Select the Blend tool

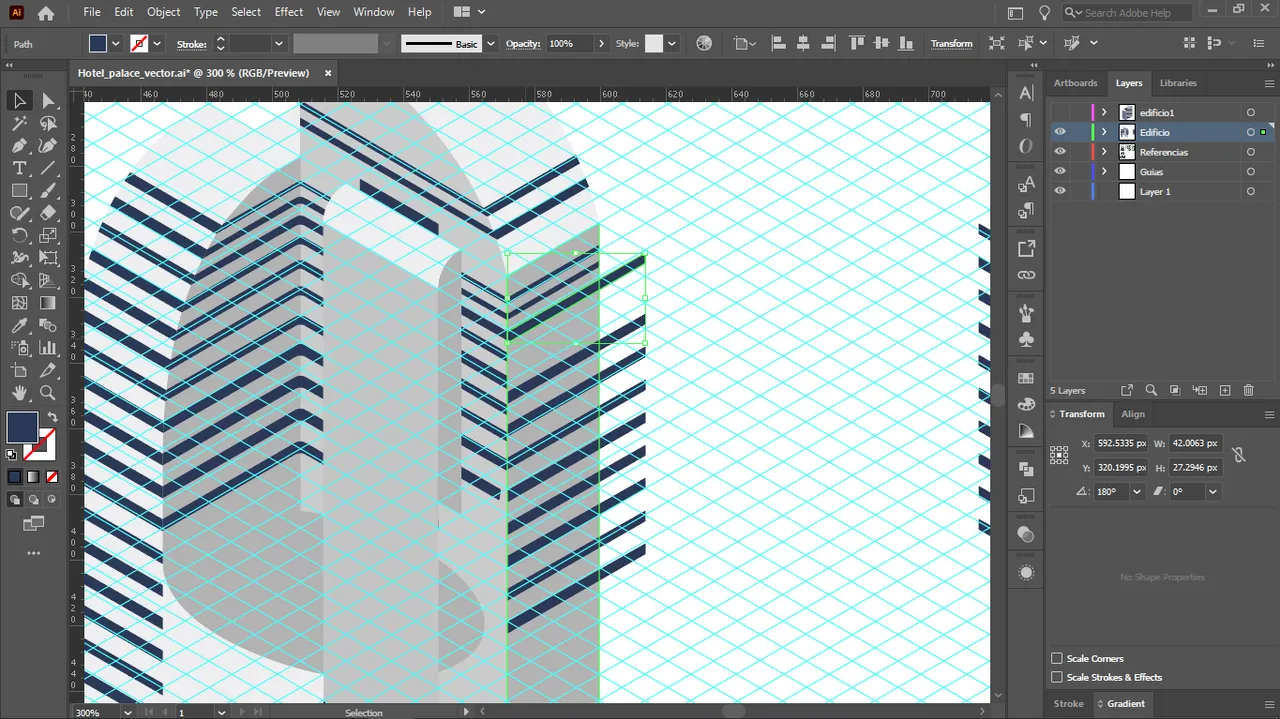coord(48,326)
